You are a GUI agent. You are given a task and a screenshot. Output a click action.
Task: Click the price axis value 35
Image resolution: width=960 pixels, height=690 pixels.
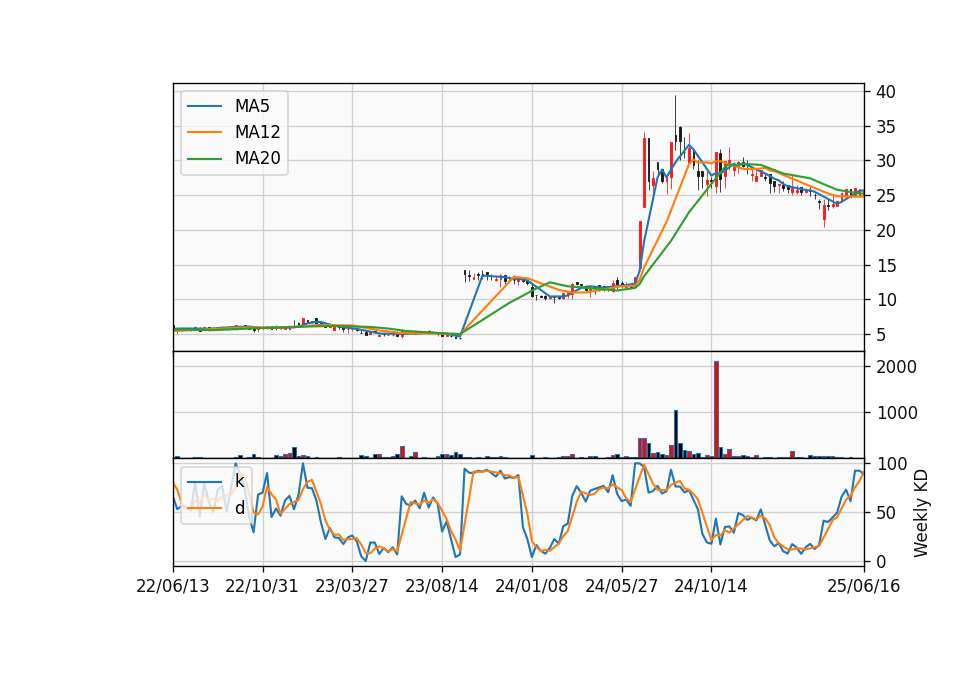tap(886, 127)
